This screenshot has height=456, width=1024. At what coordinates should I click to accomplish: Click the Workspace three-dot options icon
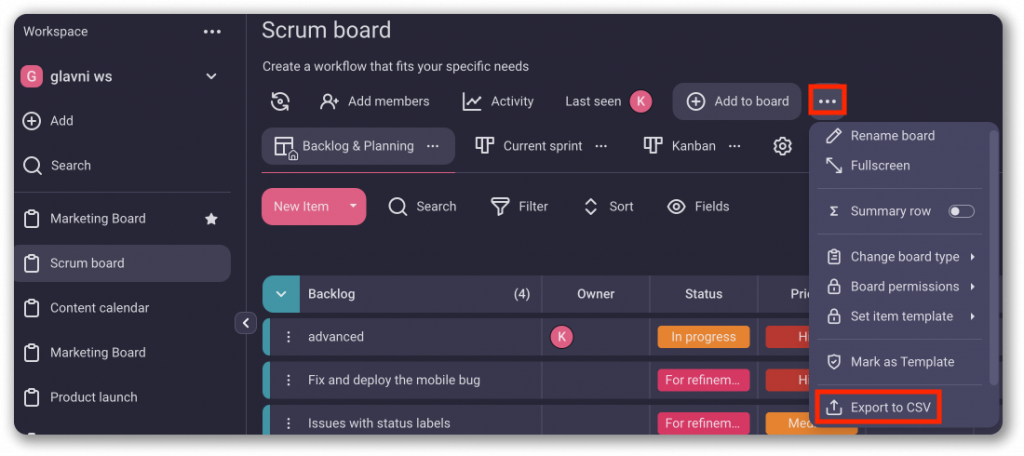[x=212, y=32]
